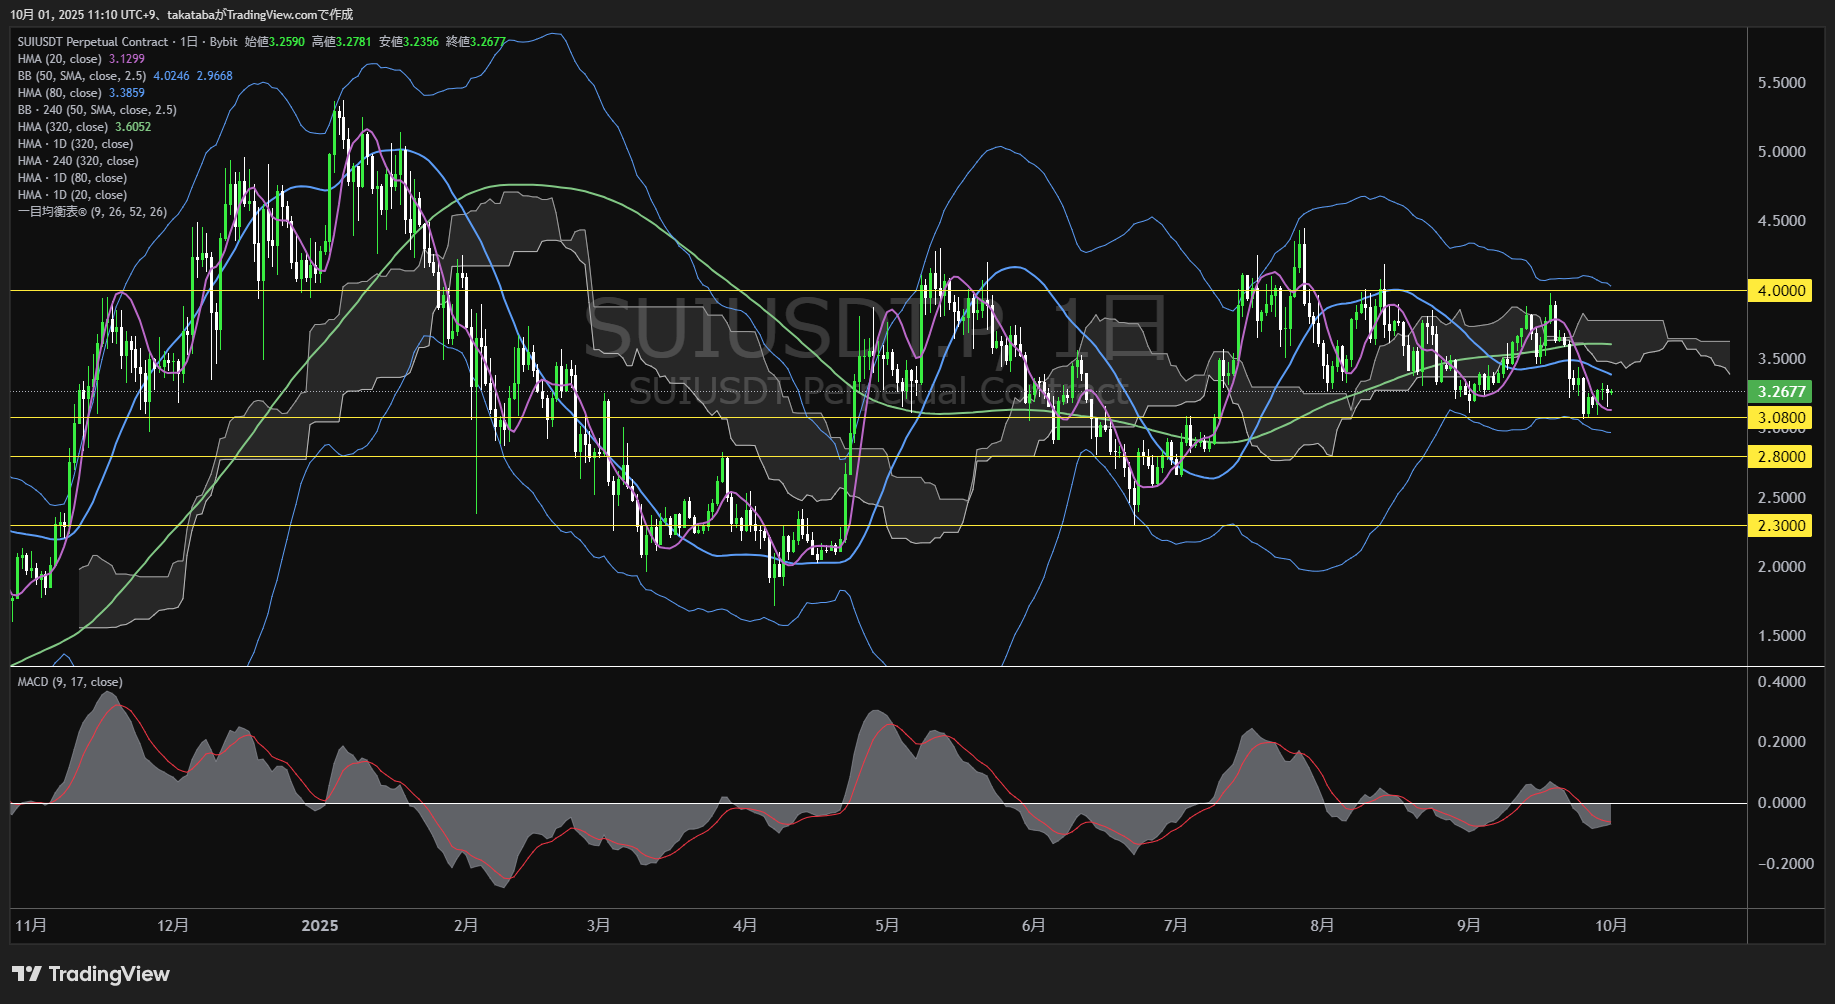Select the yellow 2.8000 horizontal line label
Viewport: 1835px width, 1004px height.
point(1781,457)
